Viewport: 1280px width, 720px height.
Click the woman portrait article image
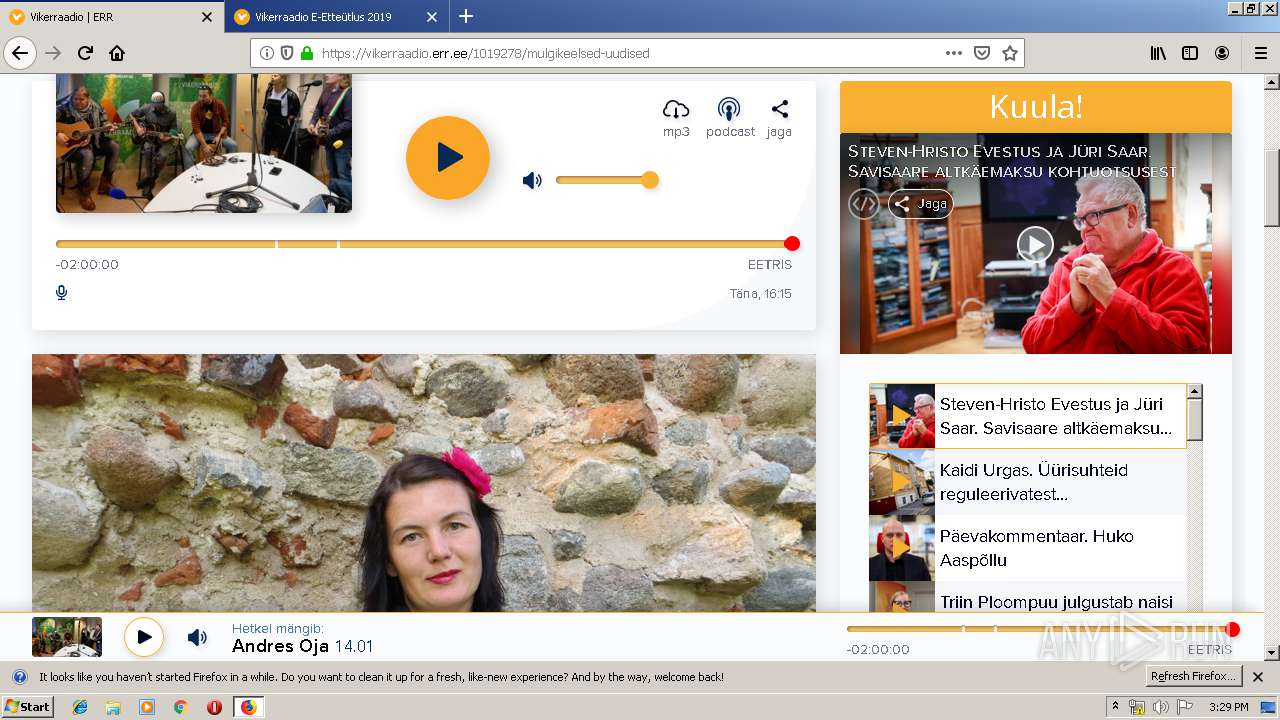(x=424, y=483)
